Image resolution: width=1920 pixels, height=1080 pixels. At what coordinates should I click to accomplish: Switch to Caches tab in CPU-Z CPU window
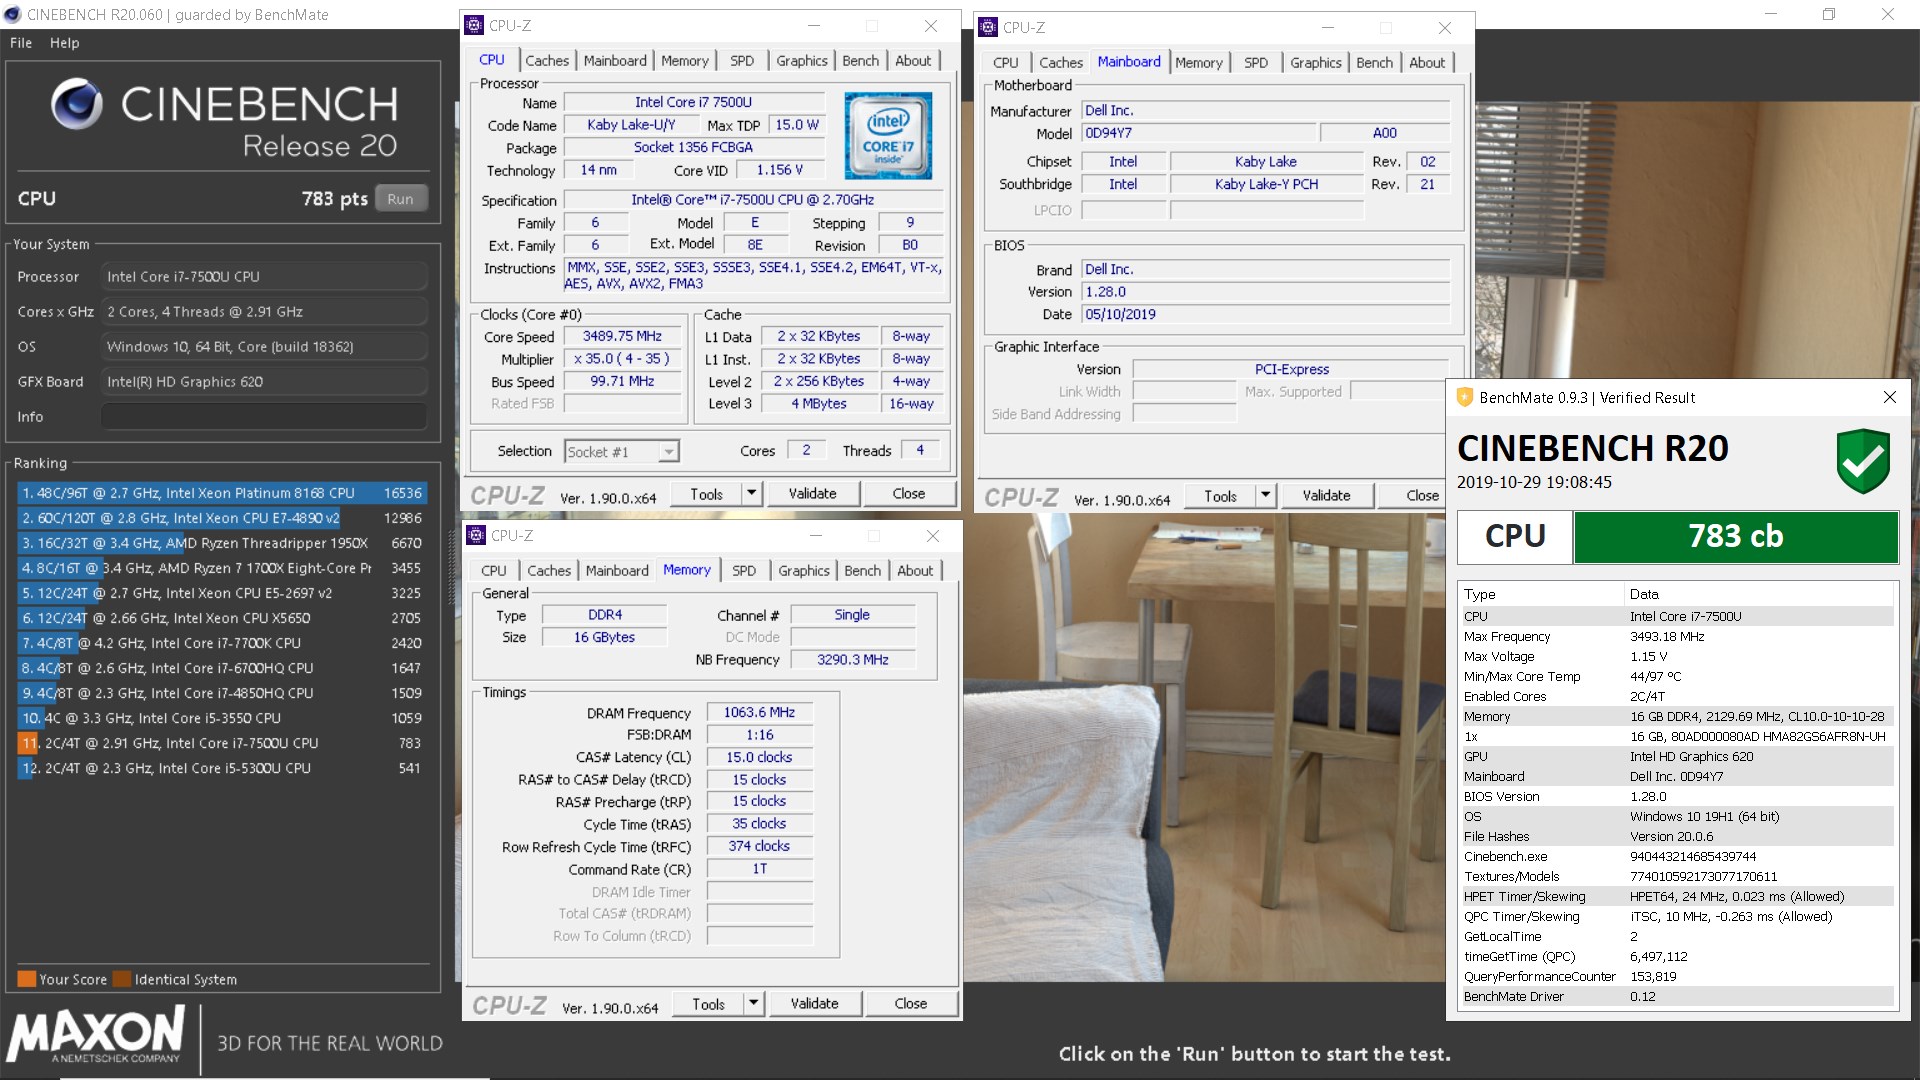(547, 61)
